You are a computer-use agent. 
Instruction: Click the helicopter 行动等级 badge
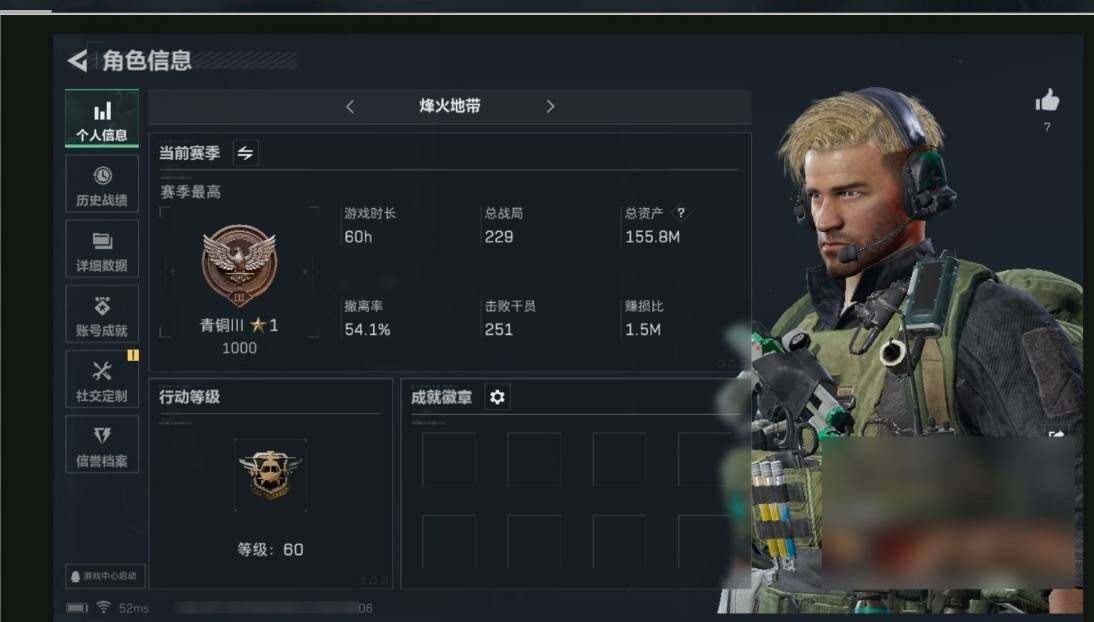coord(271,475)
